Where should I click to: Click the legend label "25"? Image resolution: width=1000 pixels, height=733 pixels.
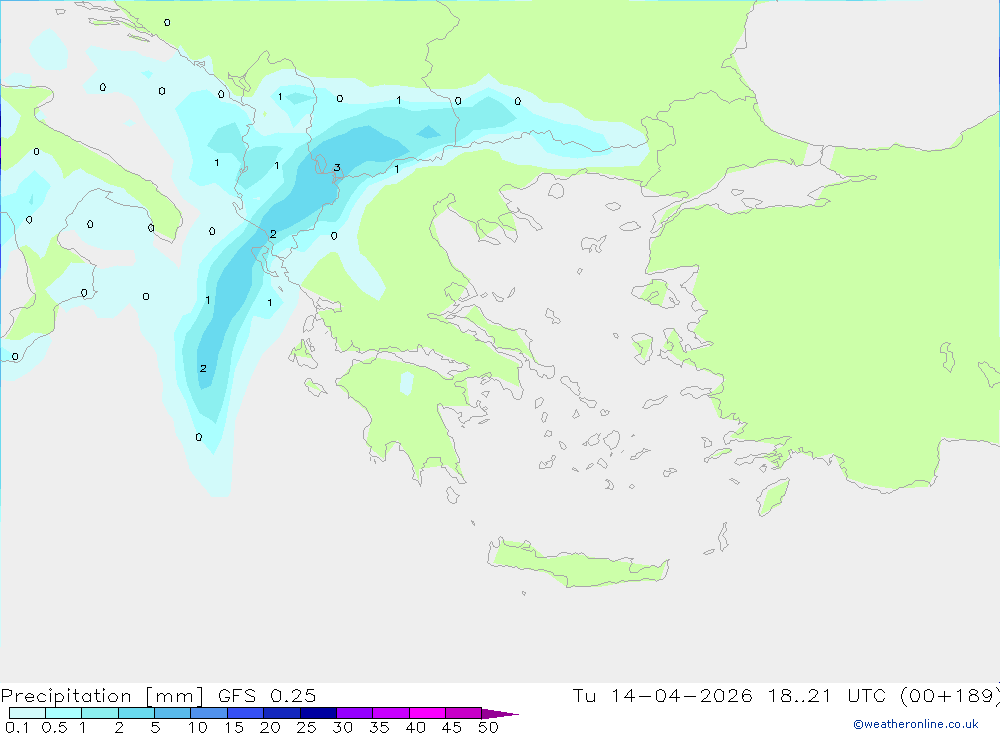click(x=307, y=727)
